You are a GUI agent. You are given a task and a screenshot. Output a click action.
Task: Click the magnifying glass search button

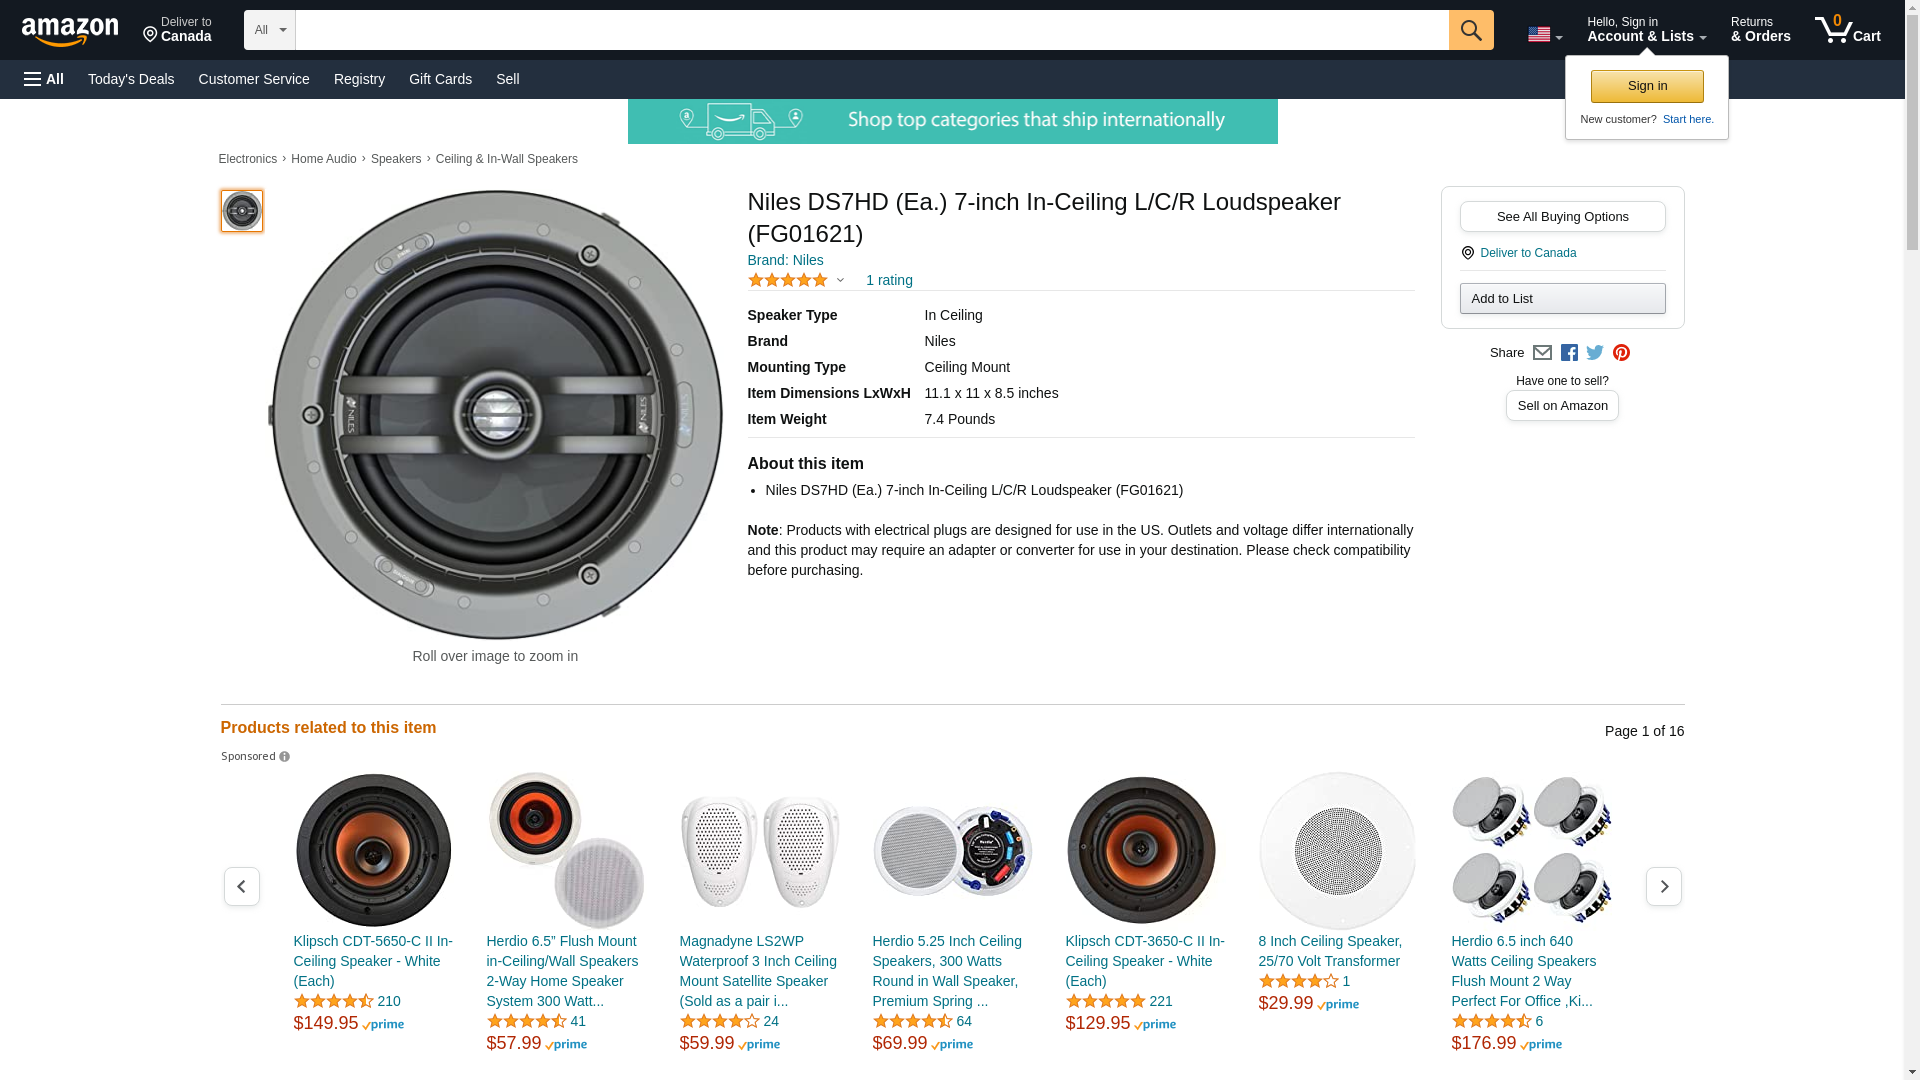1470,30
